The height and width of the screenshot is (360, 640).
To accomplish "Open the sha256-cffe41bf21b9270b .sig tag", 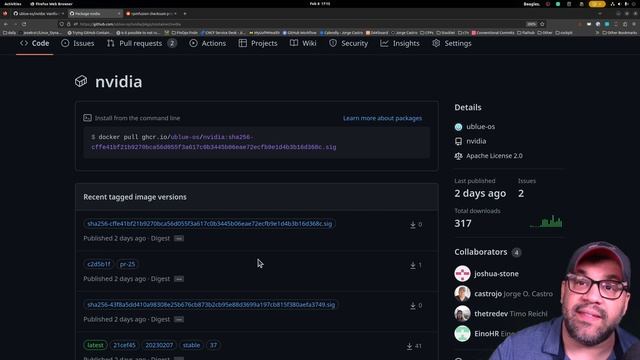I will 210,224.
